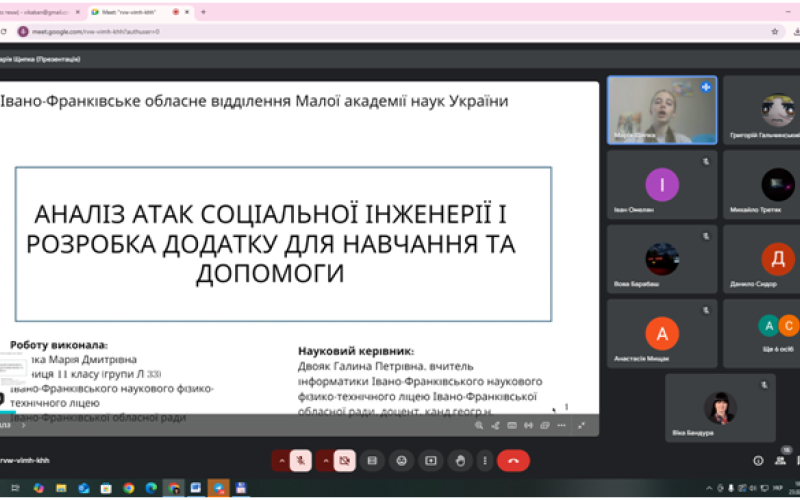Close the Gmail browser tab

click(x=78, y=12)
